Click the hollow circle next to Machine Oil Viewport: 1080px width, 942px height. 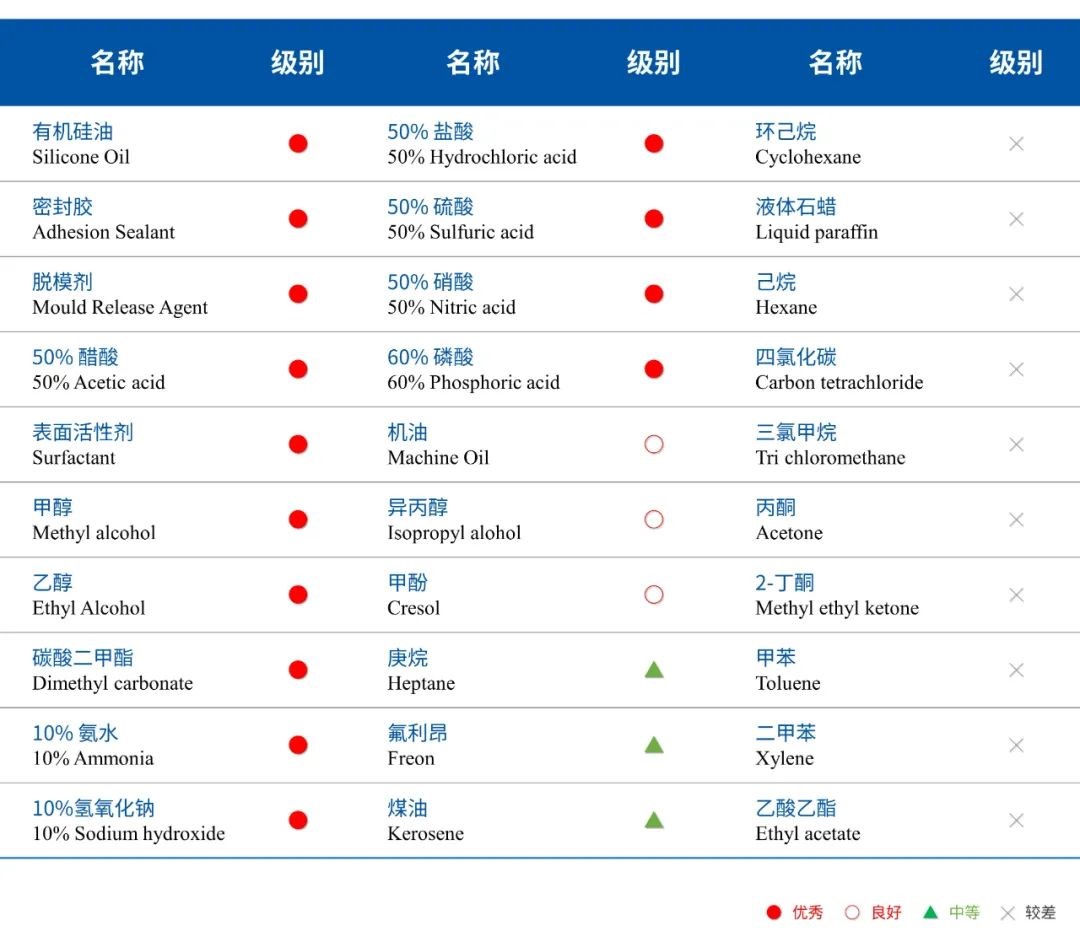(x=654, y=445)
